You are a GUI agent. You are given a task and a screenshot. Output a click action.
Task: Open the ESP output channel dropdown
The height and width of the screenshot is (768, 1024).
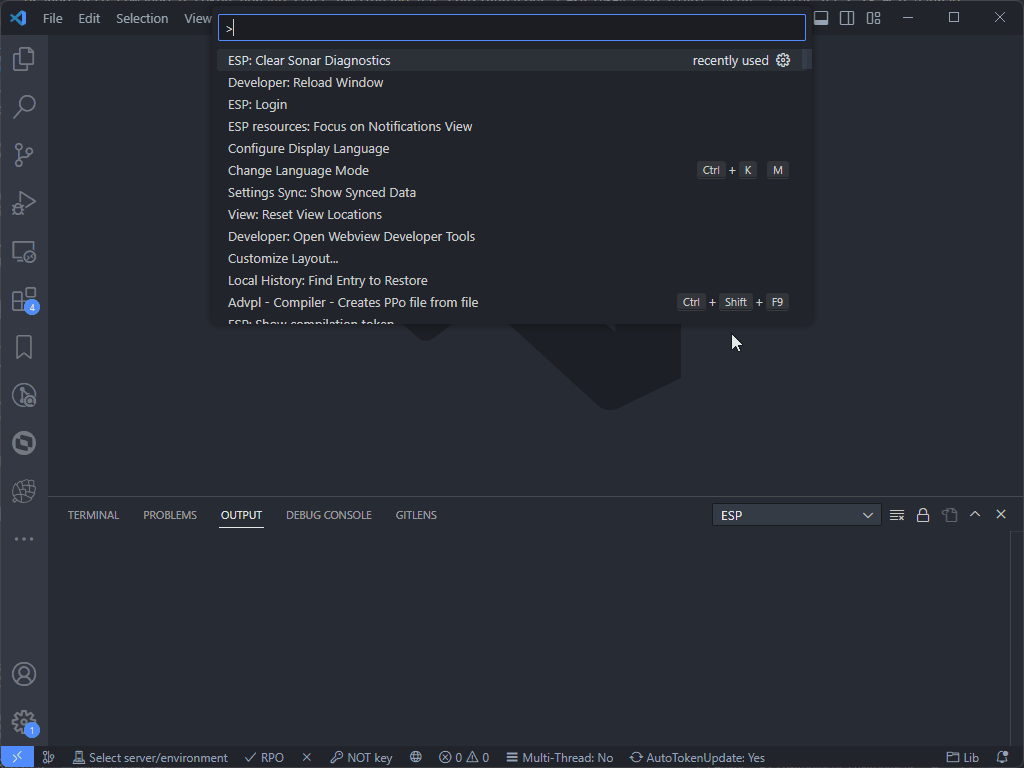(x=796, y=515)
